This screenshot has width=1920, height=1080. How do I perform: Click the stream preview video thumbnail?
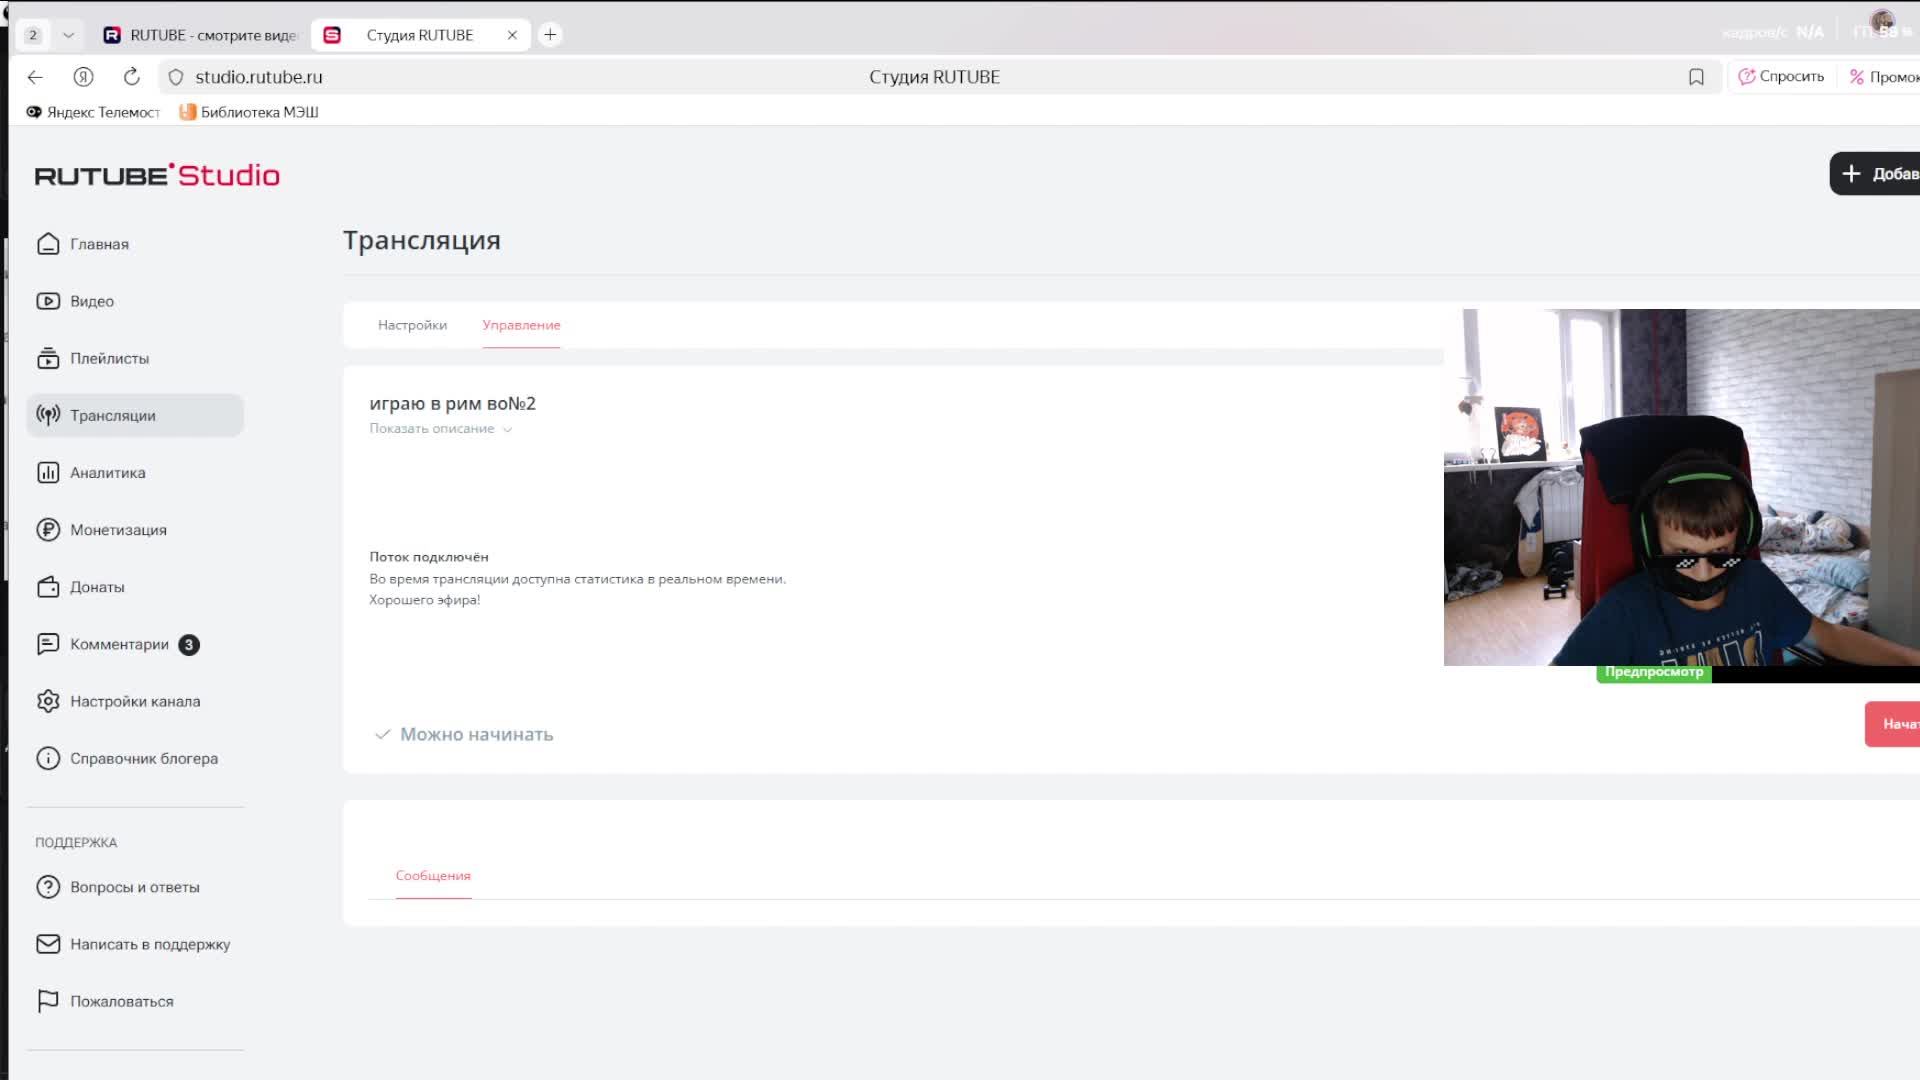(x=1680, y=487)
